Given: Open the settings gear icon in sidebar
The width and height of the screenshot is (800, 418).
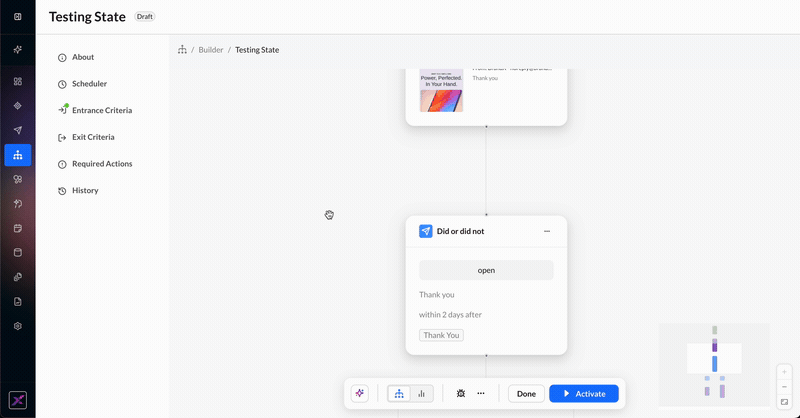Looking at the screenshot, I should point(18,326).
